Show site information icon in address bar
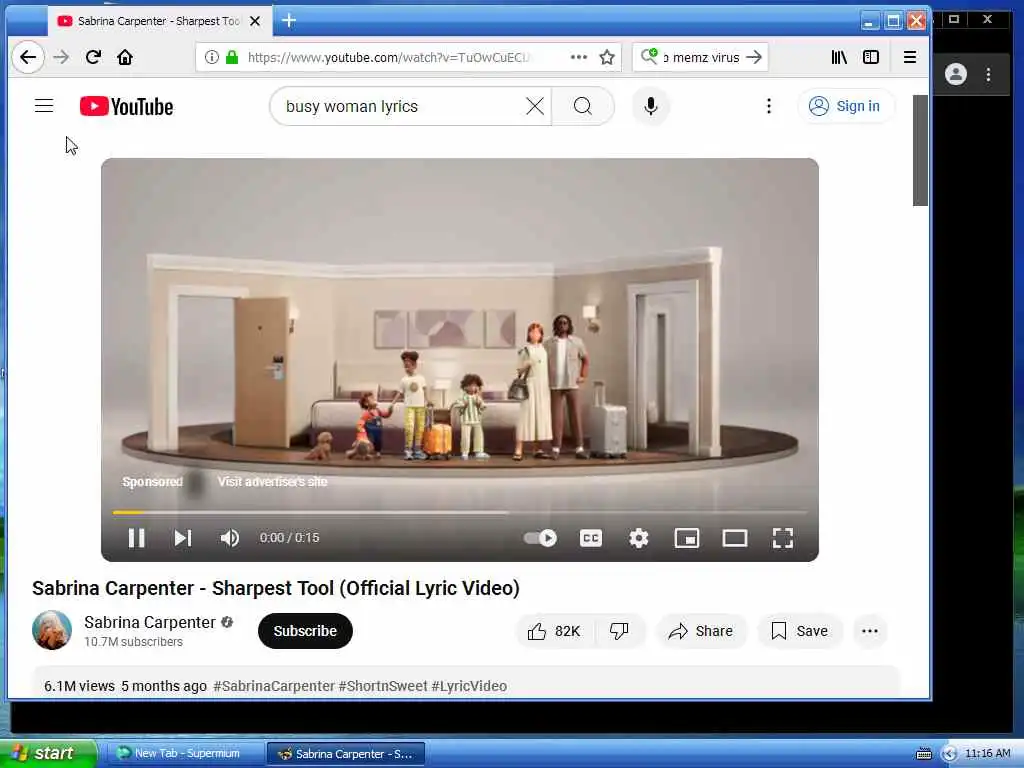This screenshot has width=1024, height=768. coord(212,57)
